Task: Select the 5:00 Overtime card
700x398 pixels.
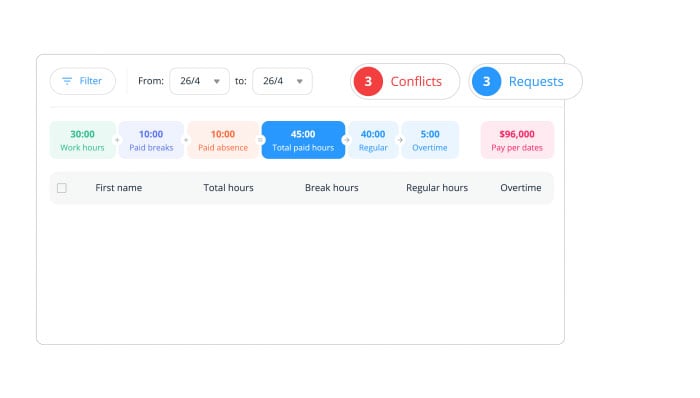Action: coord(430,140)
